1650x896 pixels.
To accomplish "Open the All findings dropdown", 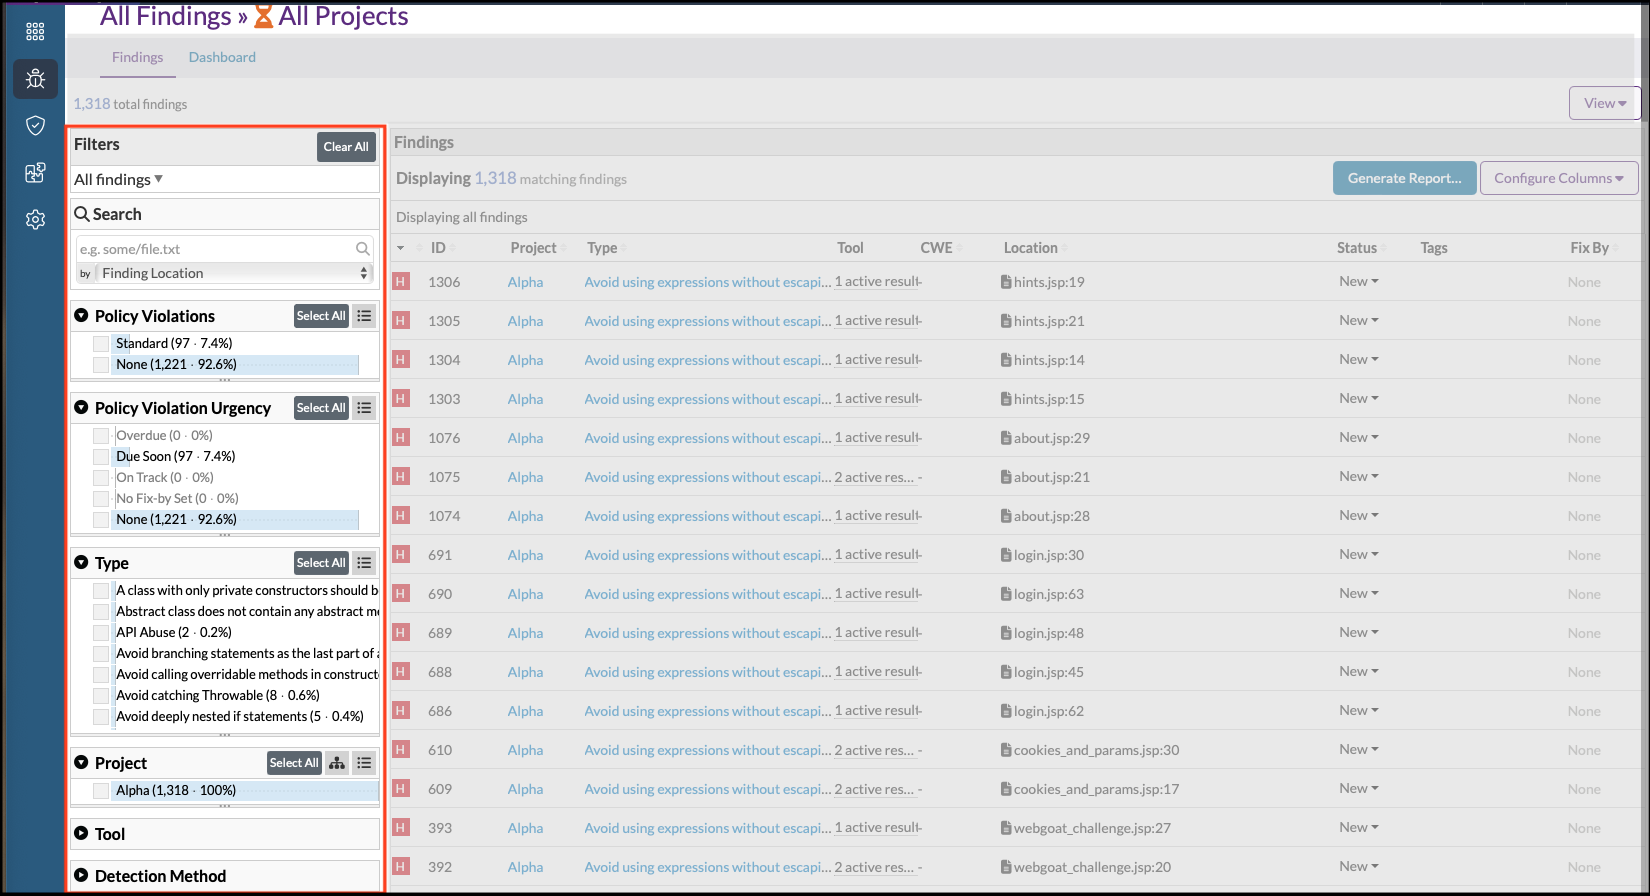I will [118, 180].
